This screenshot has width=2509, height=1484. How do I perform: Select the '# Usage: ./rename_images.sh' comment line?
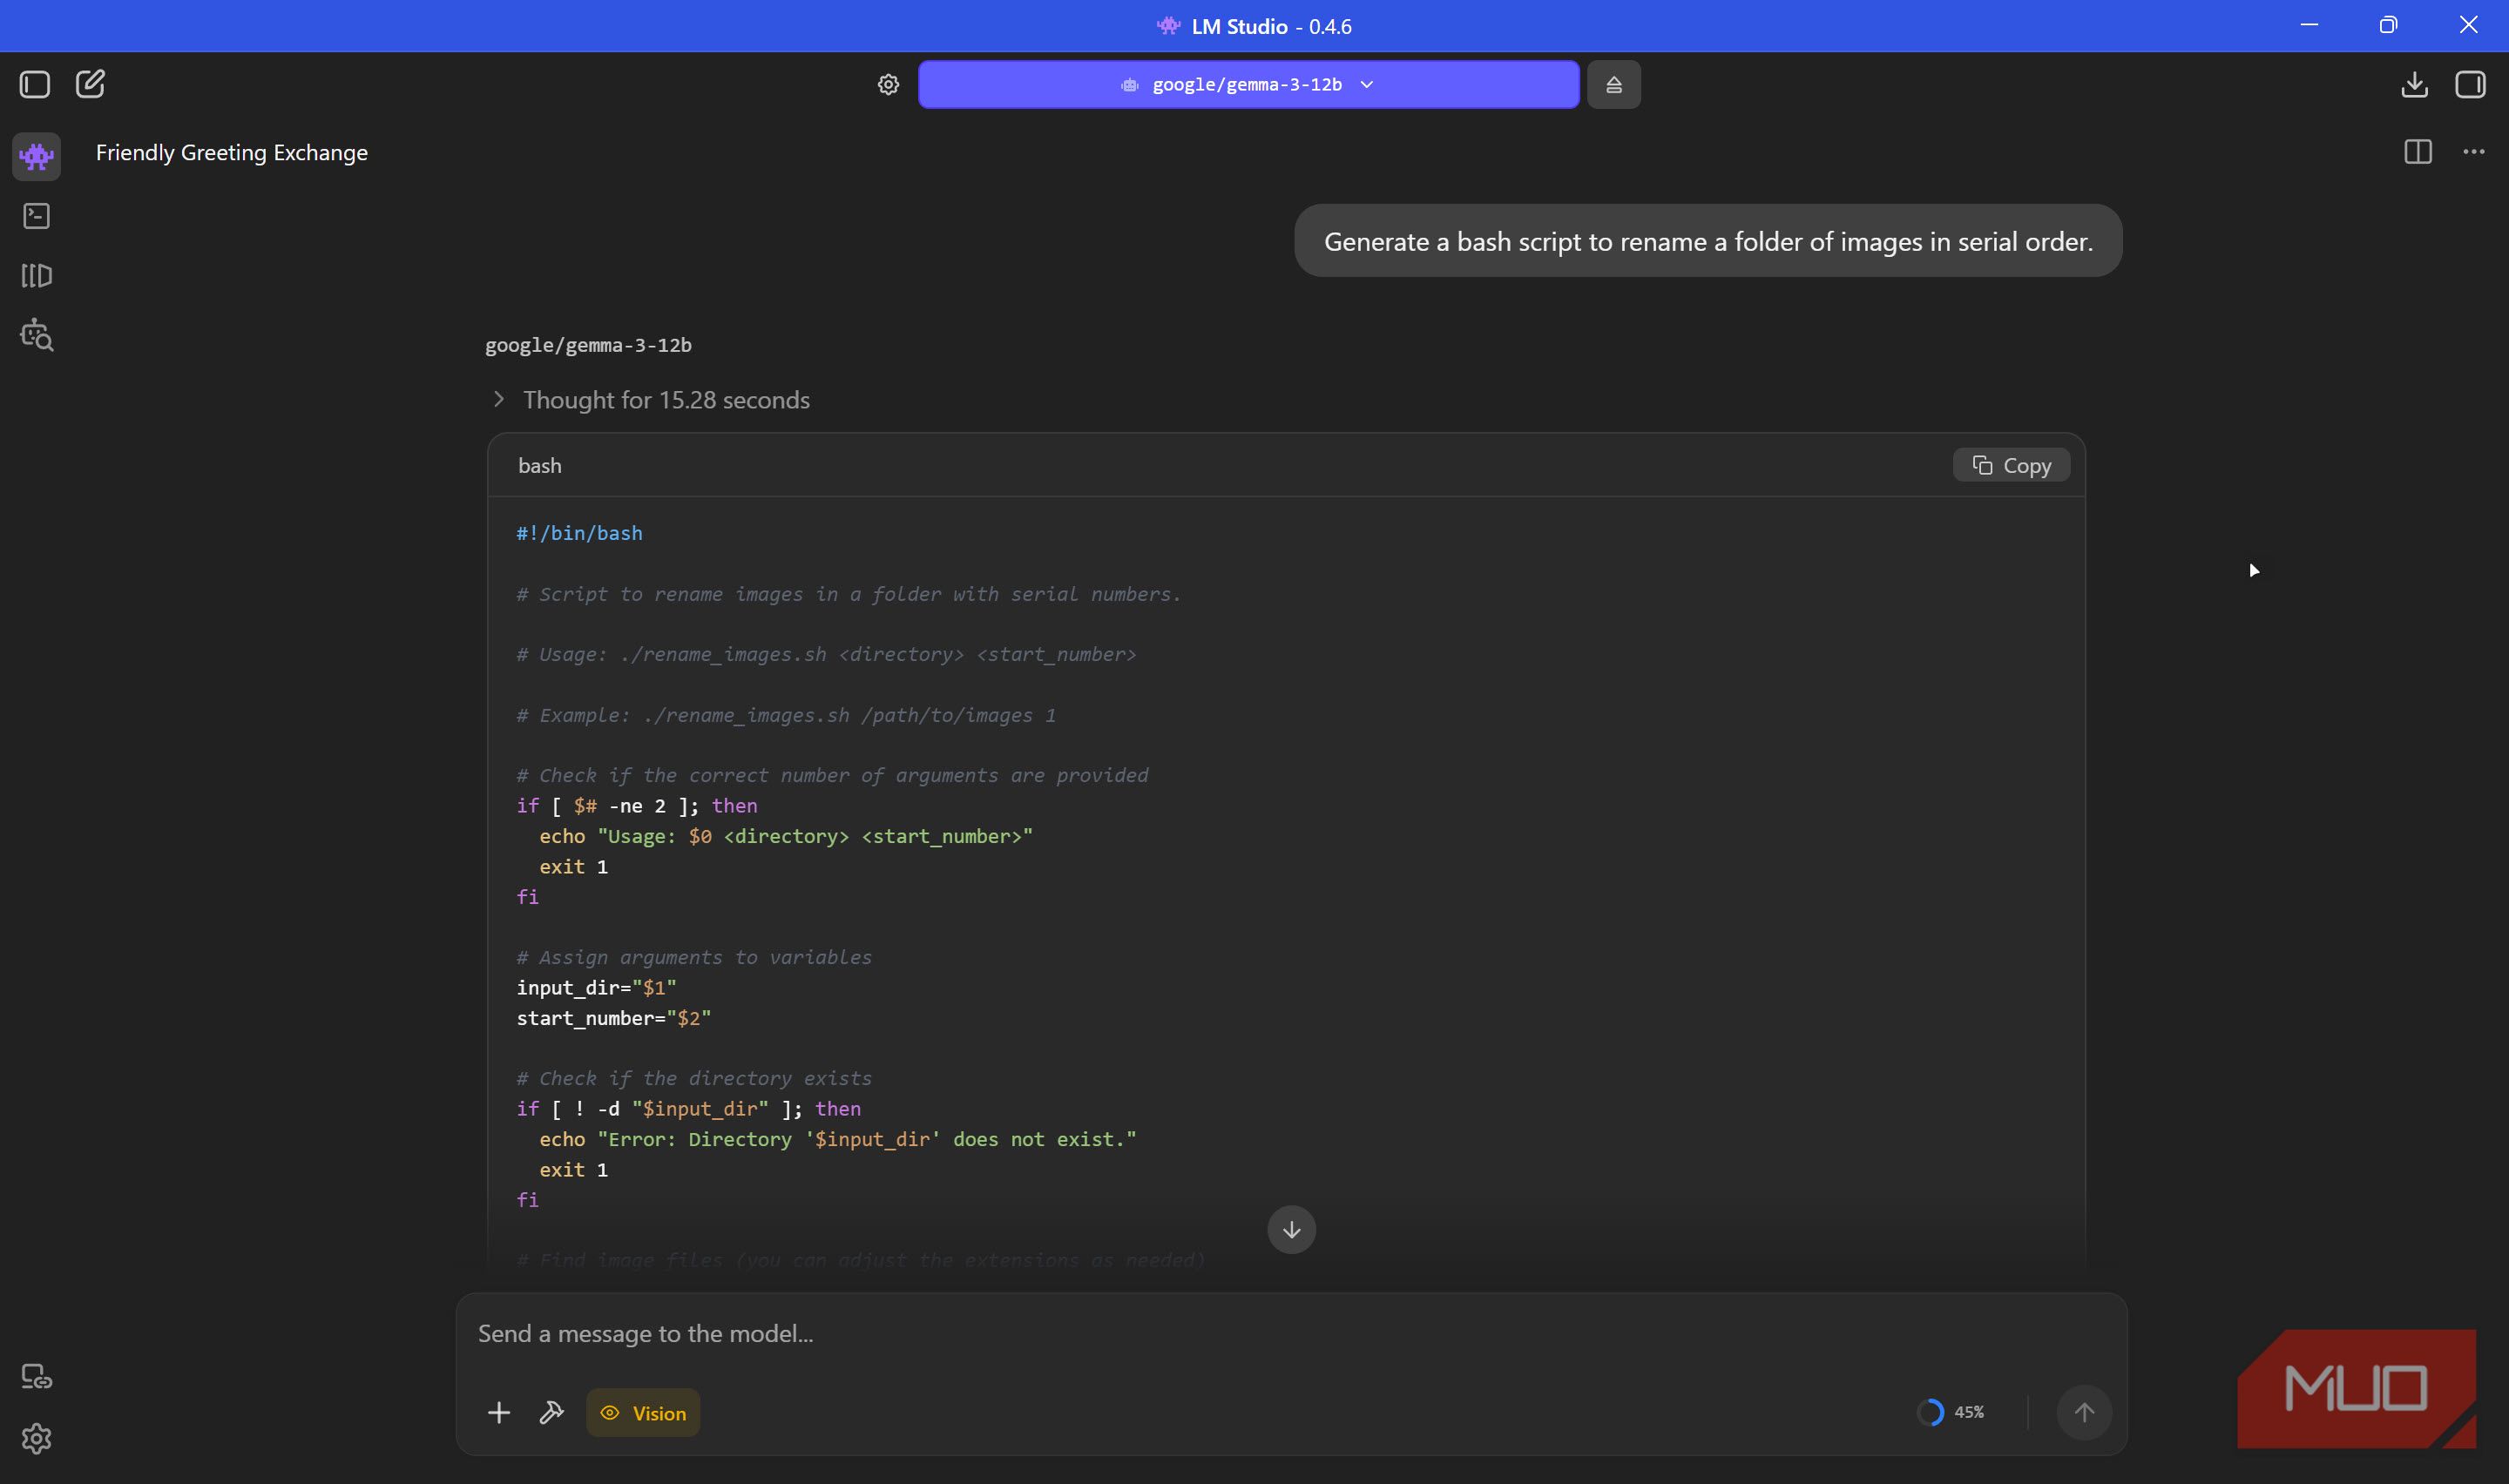tap(826, 655)
